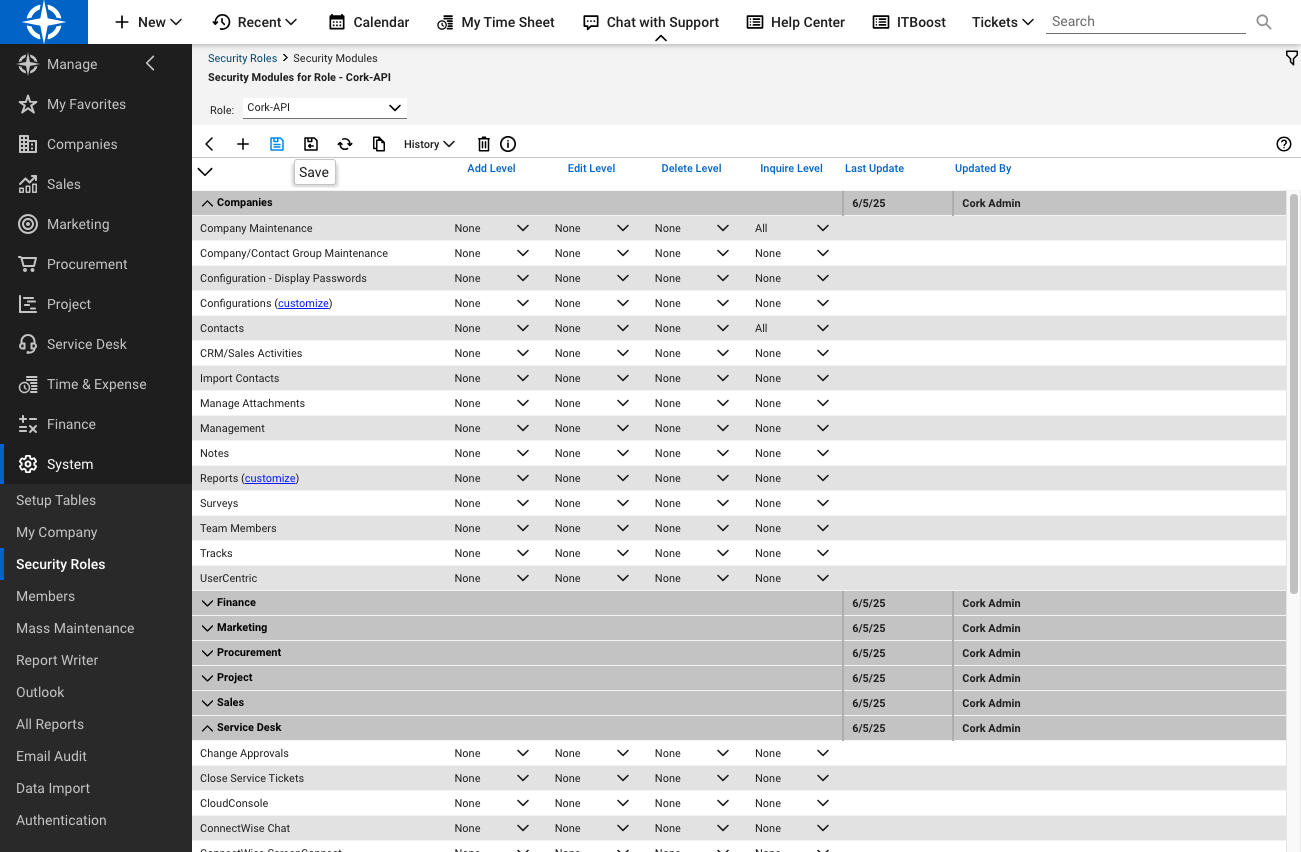Collapse the Companies section
The width and height of the screenshot is (1301, 852).
point(208,203)
